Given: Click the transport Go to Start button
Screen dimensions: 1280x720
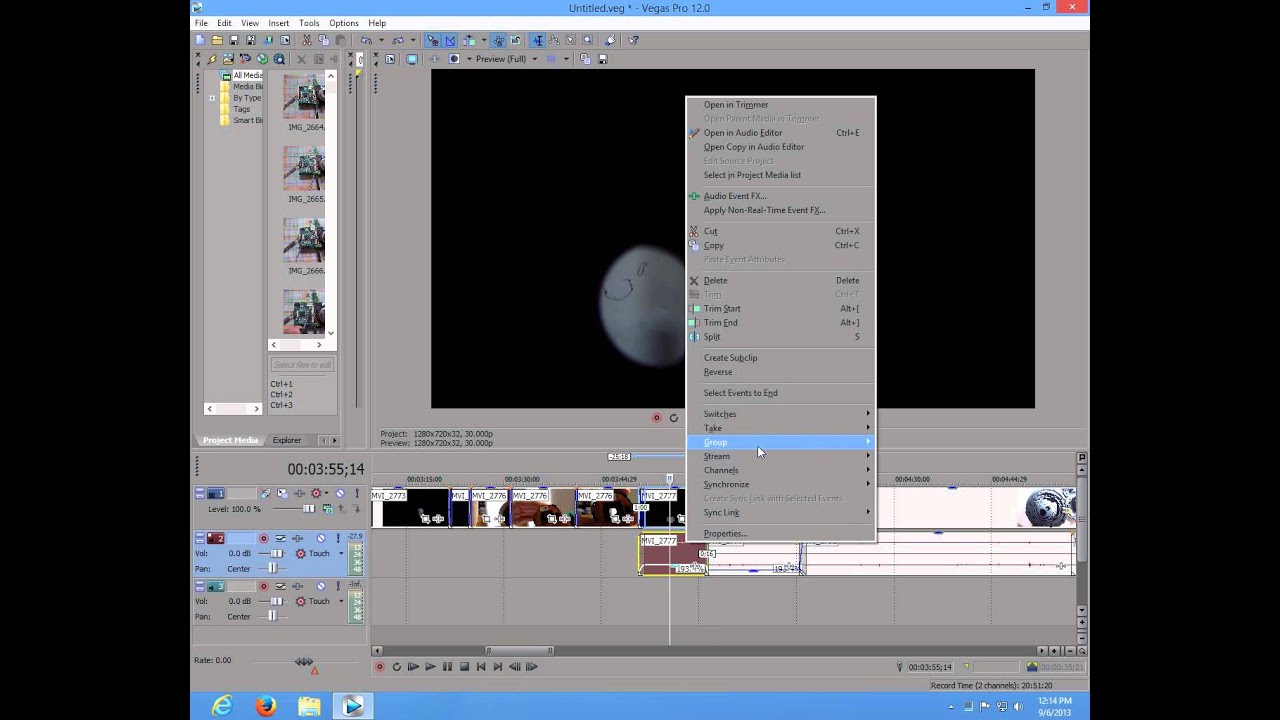Looking at the screenshot, I should [481, 667].
